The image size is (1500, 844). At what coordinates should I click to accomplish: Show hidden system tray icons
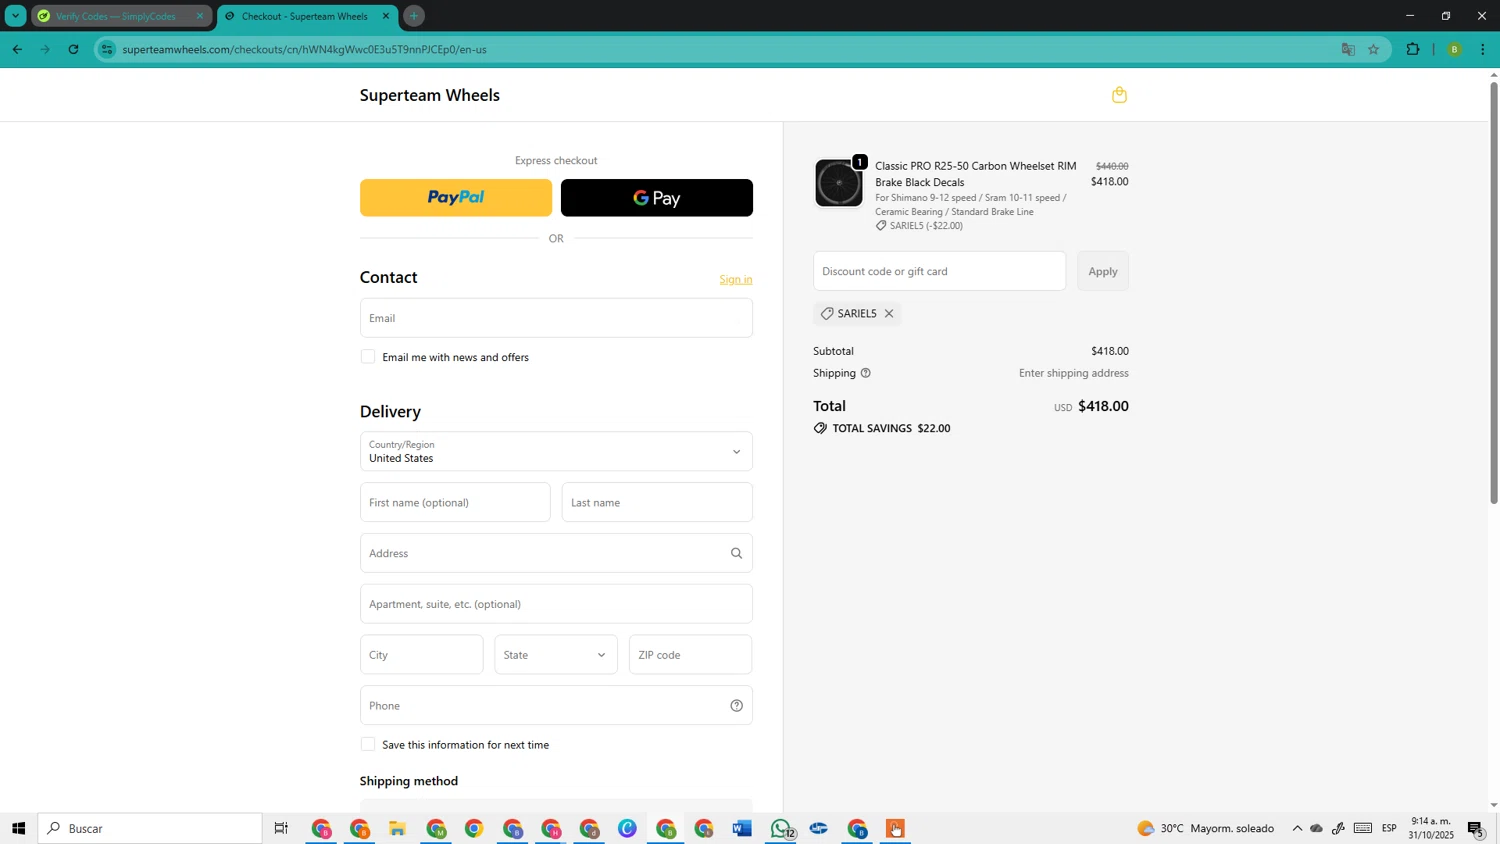[x=1297, y=829]
